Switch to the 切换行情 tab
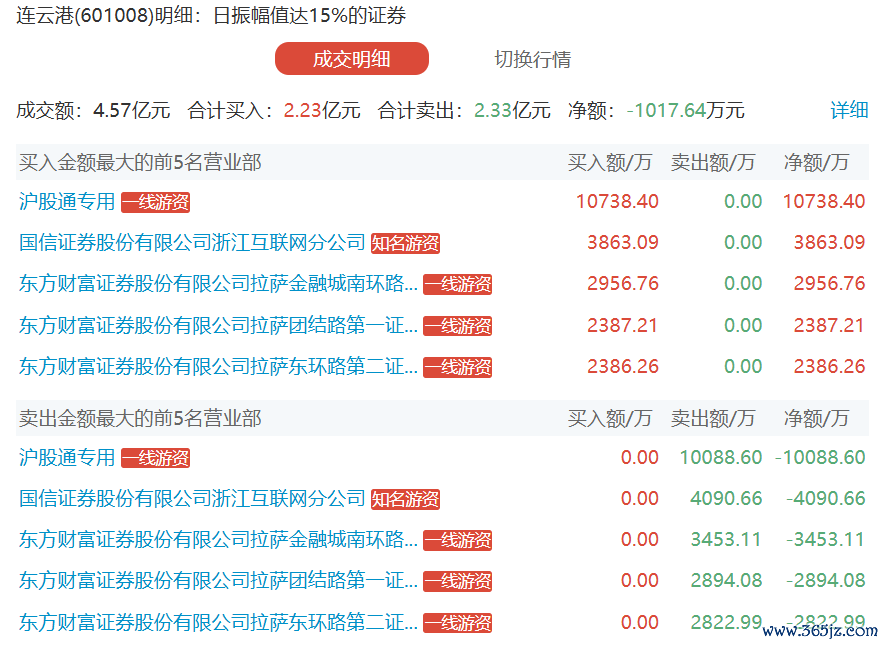Viewport: 885px width, 646px height. pyautogui.click(x=533, y=59)
